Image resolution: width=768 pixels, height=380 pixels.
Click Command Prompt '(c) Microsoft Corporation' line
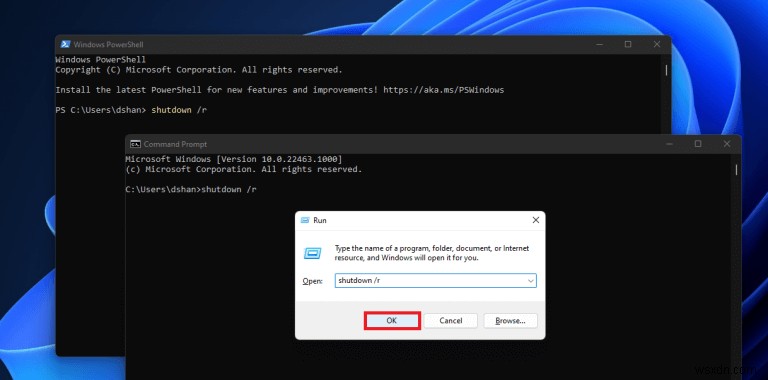243,169
